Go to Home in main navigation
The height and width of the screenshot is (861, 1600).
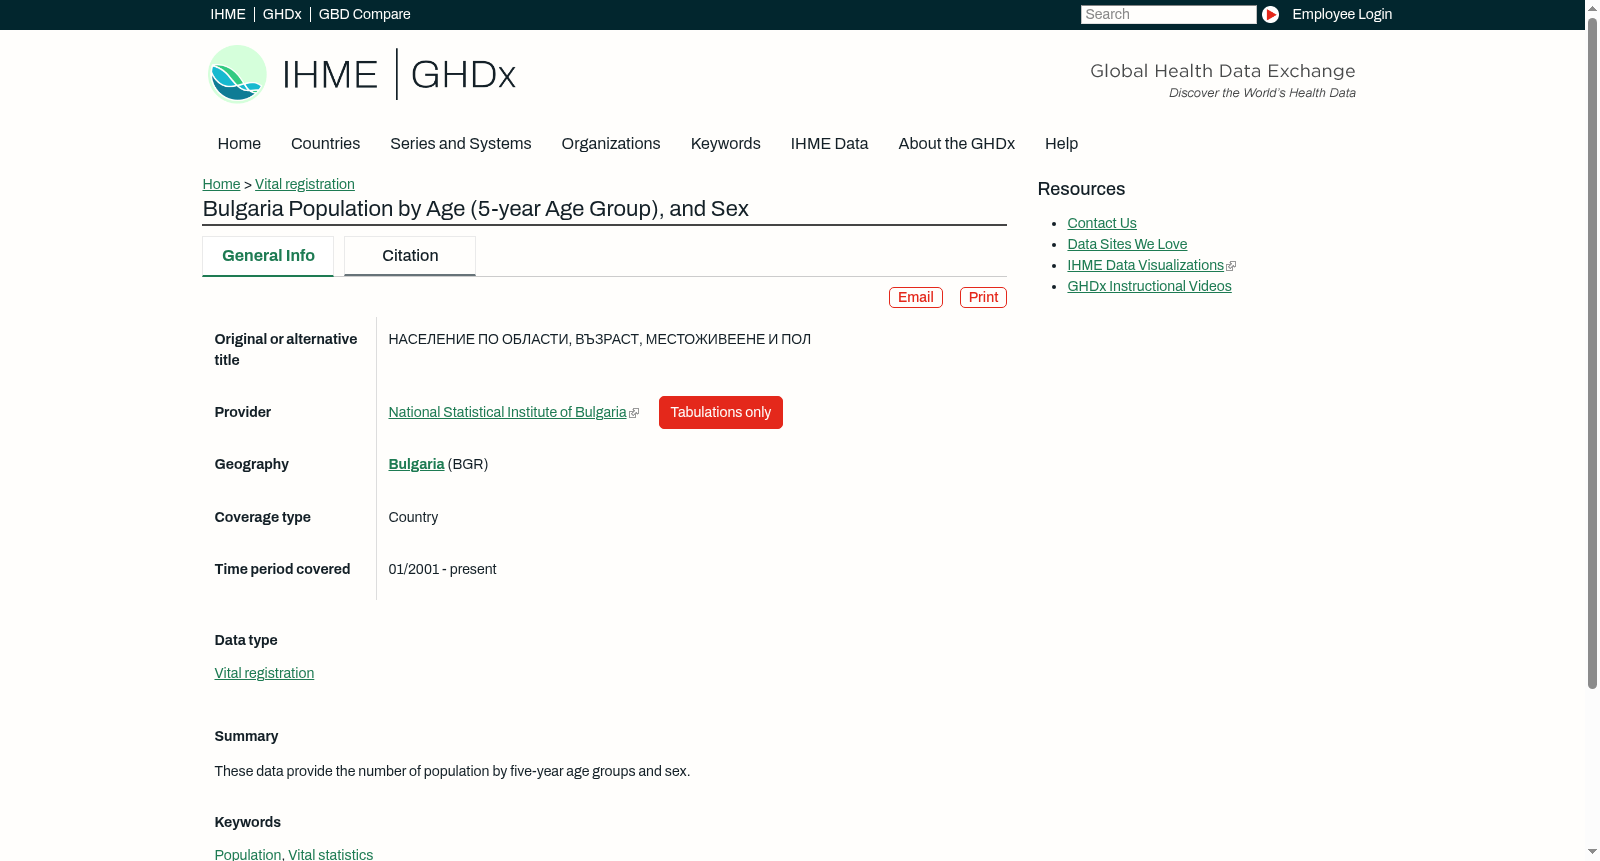(239, 143)
